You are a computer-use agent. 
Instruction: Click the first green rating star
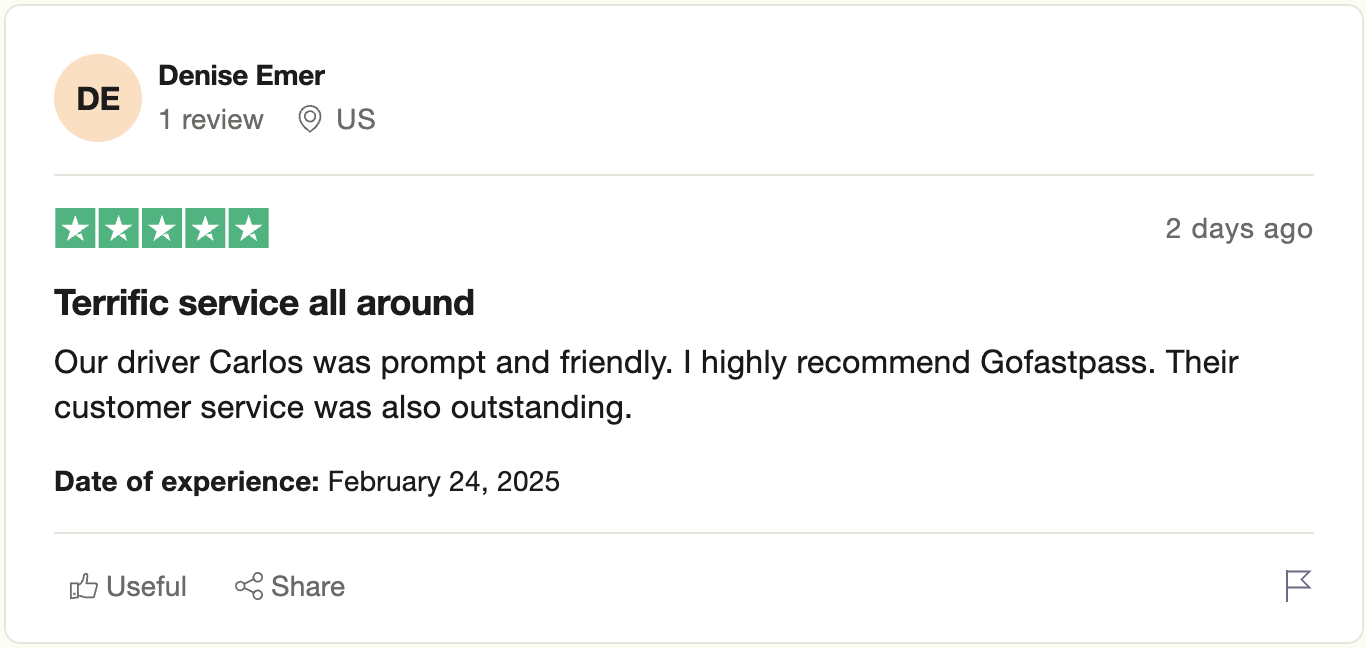pyautogui.click(x=75, y=228)
